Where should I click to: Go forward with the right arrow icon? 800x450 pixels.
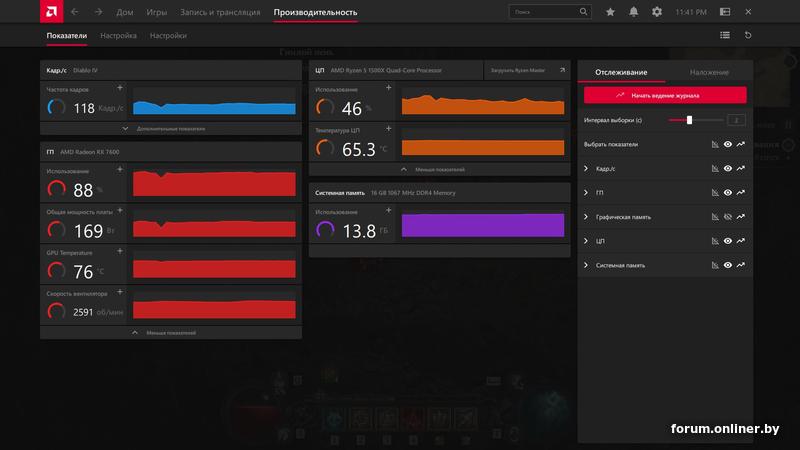(x=98, y=12)
